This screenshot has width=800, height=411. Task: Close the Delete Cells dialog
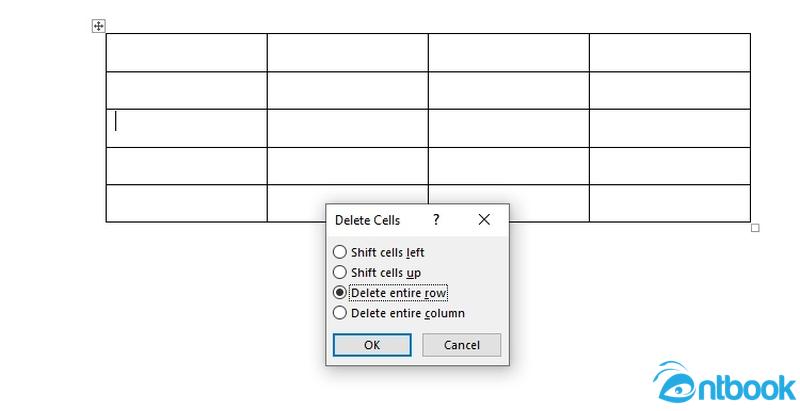pos(484,220)
